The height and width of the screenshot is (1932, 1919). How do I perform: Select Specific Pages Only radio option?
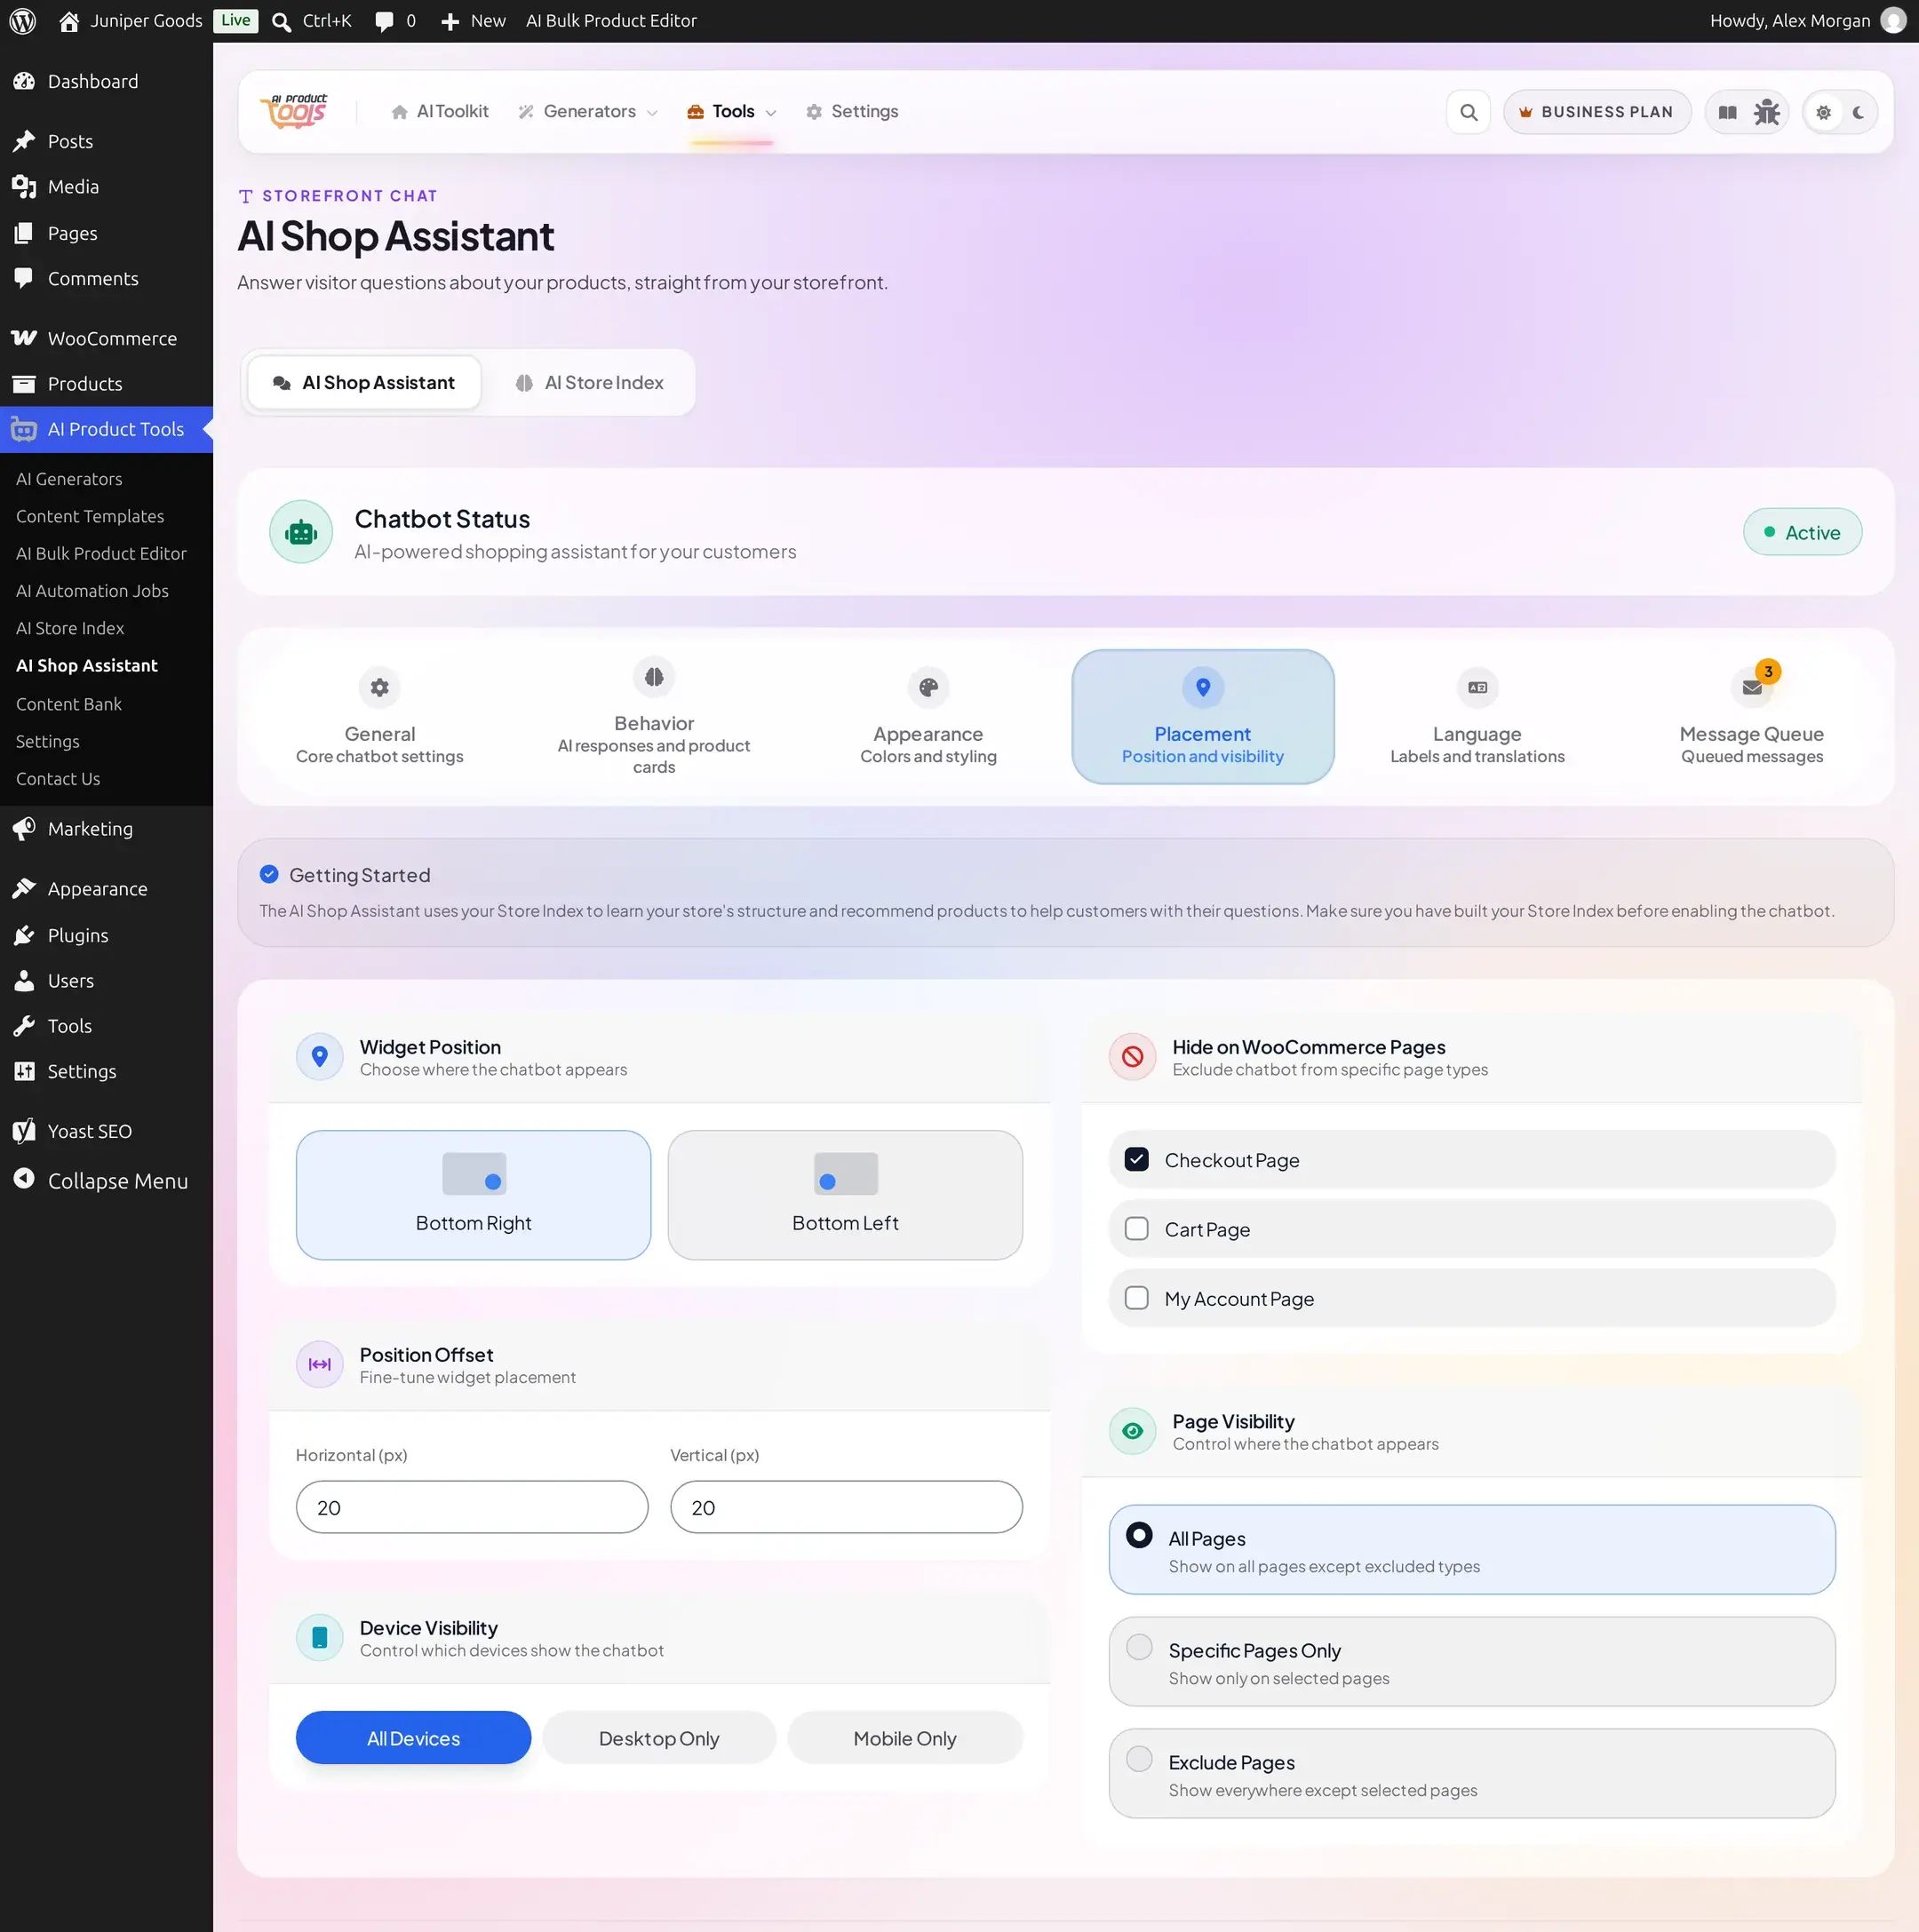pos(1139,1647)
